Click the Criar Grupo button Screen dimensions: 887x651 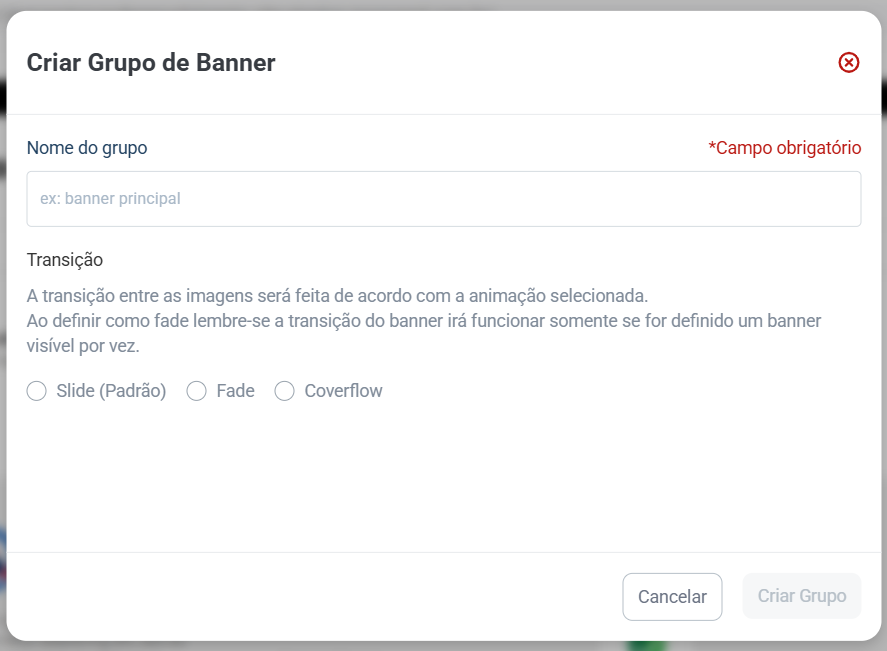pyautogui.click(x=802, y=596)
